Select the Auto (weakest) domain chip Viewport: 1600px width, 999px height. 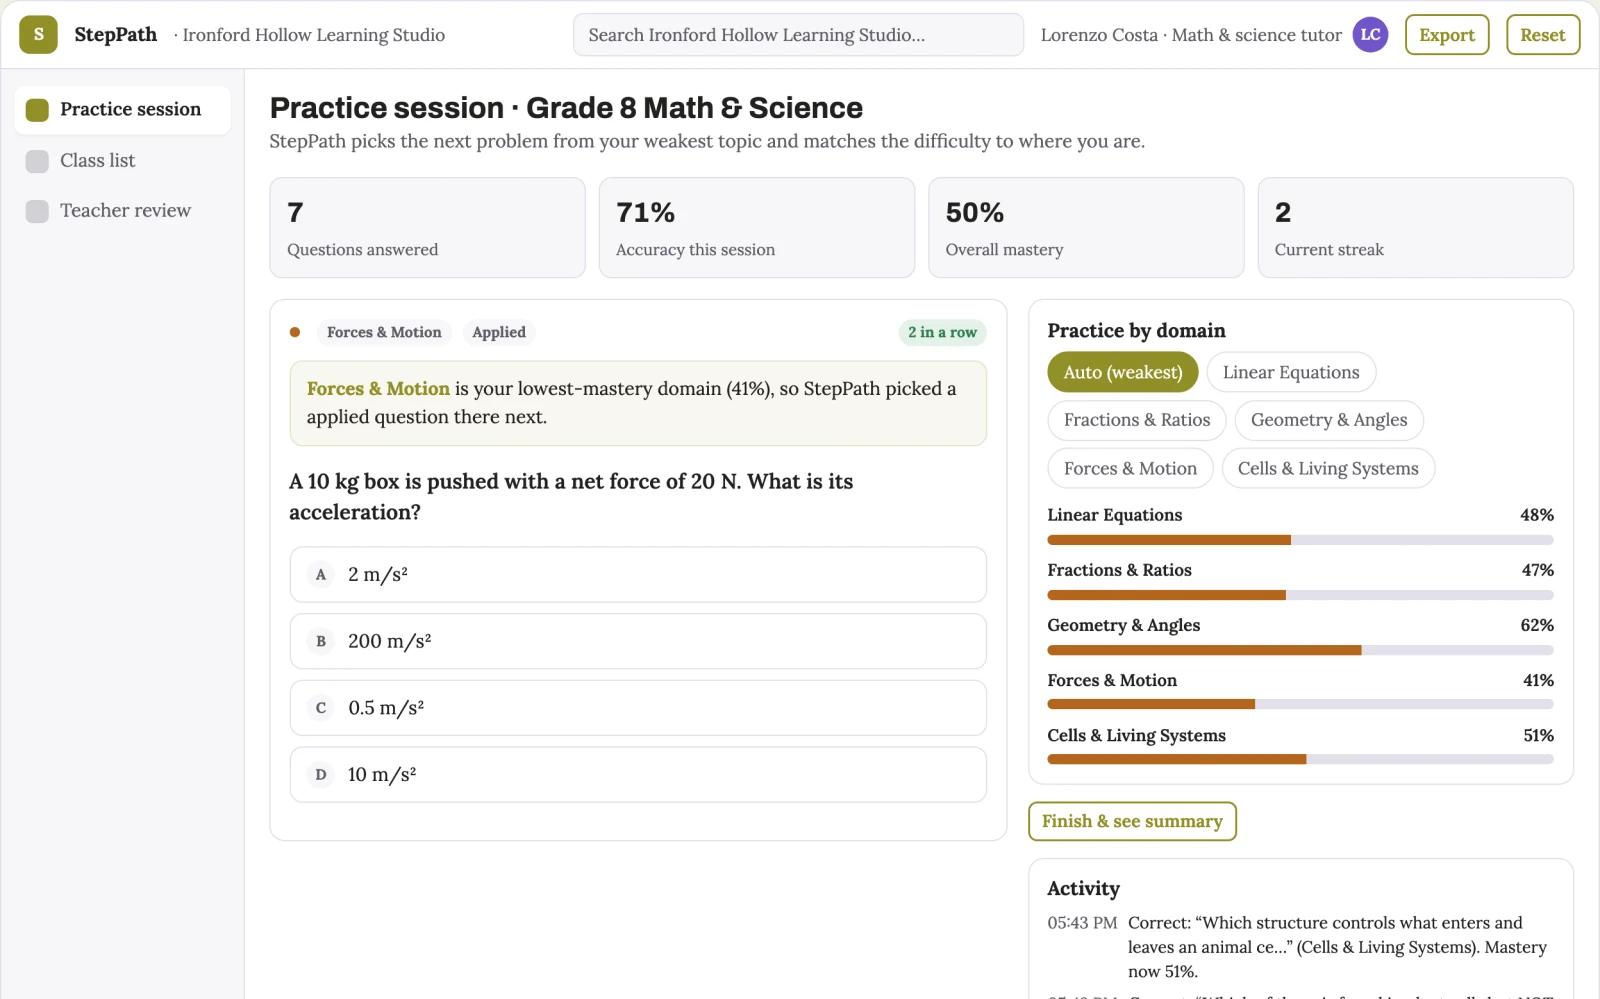pyautogui.click(x=1122, y=372)
